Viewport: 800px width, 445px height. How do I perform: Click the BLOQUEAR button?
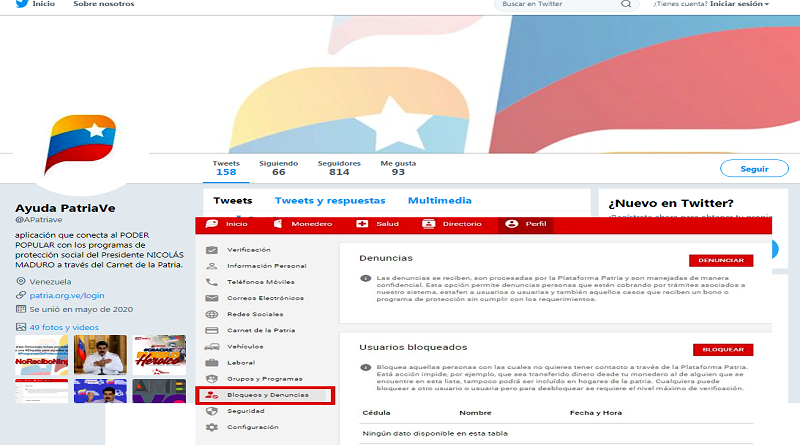(723, 350)
